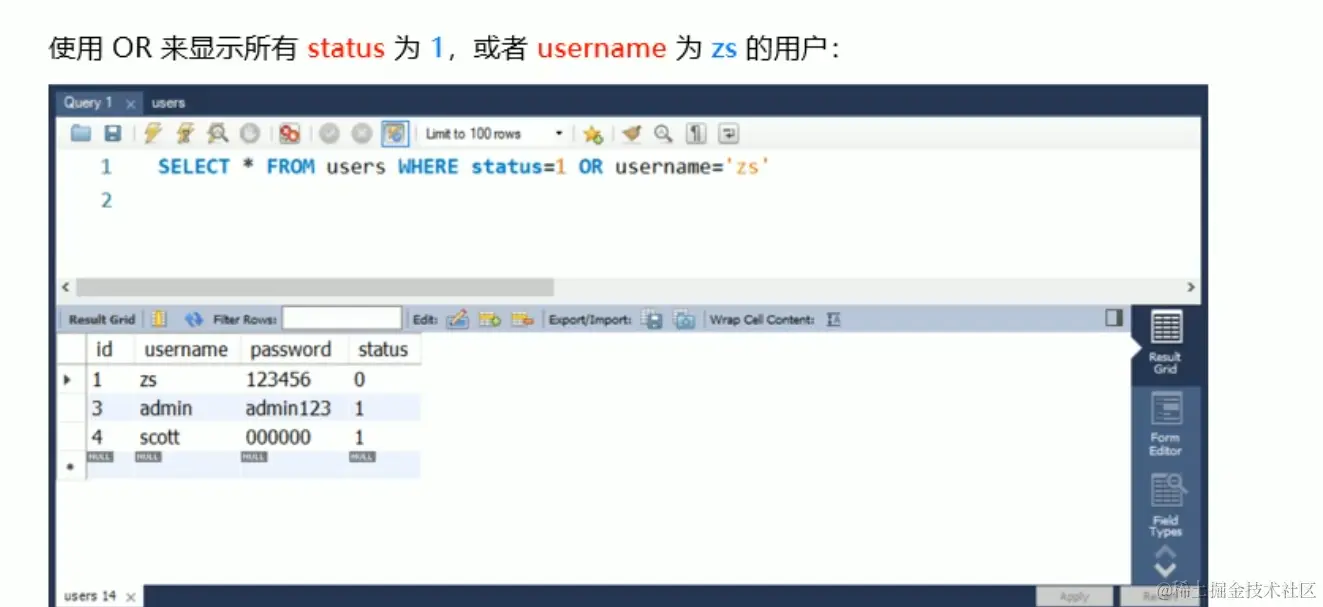Sort by the password column header
Image resolution: width=1323 pixels, height=607 pixels.
tap(291, 349)
